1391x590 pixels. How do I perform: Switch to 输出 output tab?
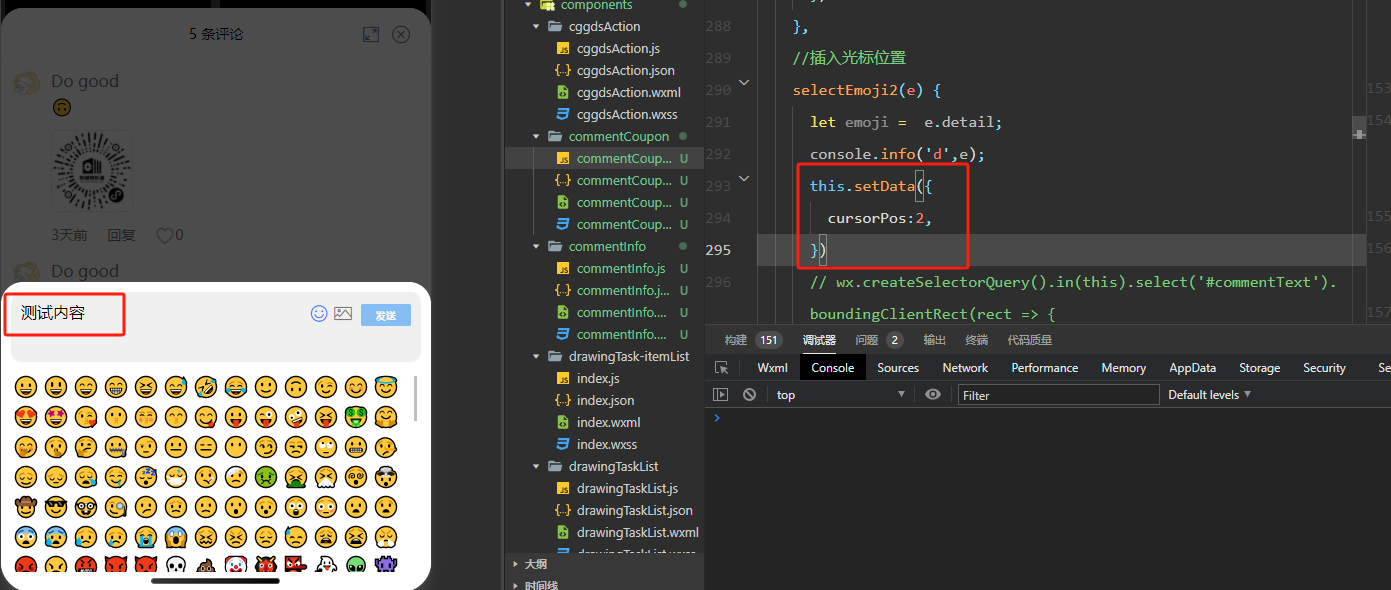tap(934, 340)
